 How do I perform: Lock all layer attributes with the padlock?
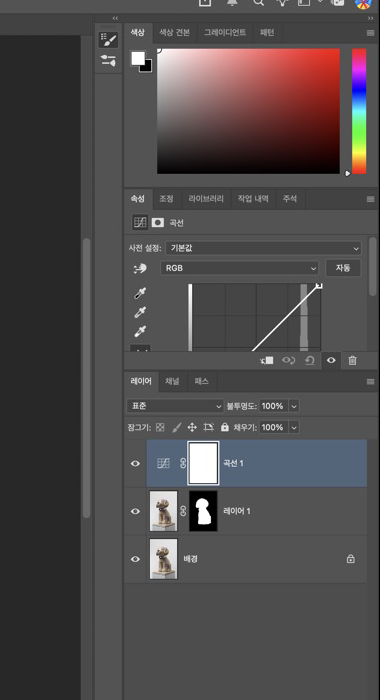point(225,427)
